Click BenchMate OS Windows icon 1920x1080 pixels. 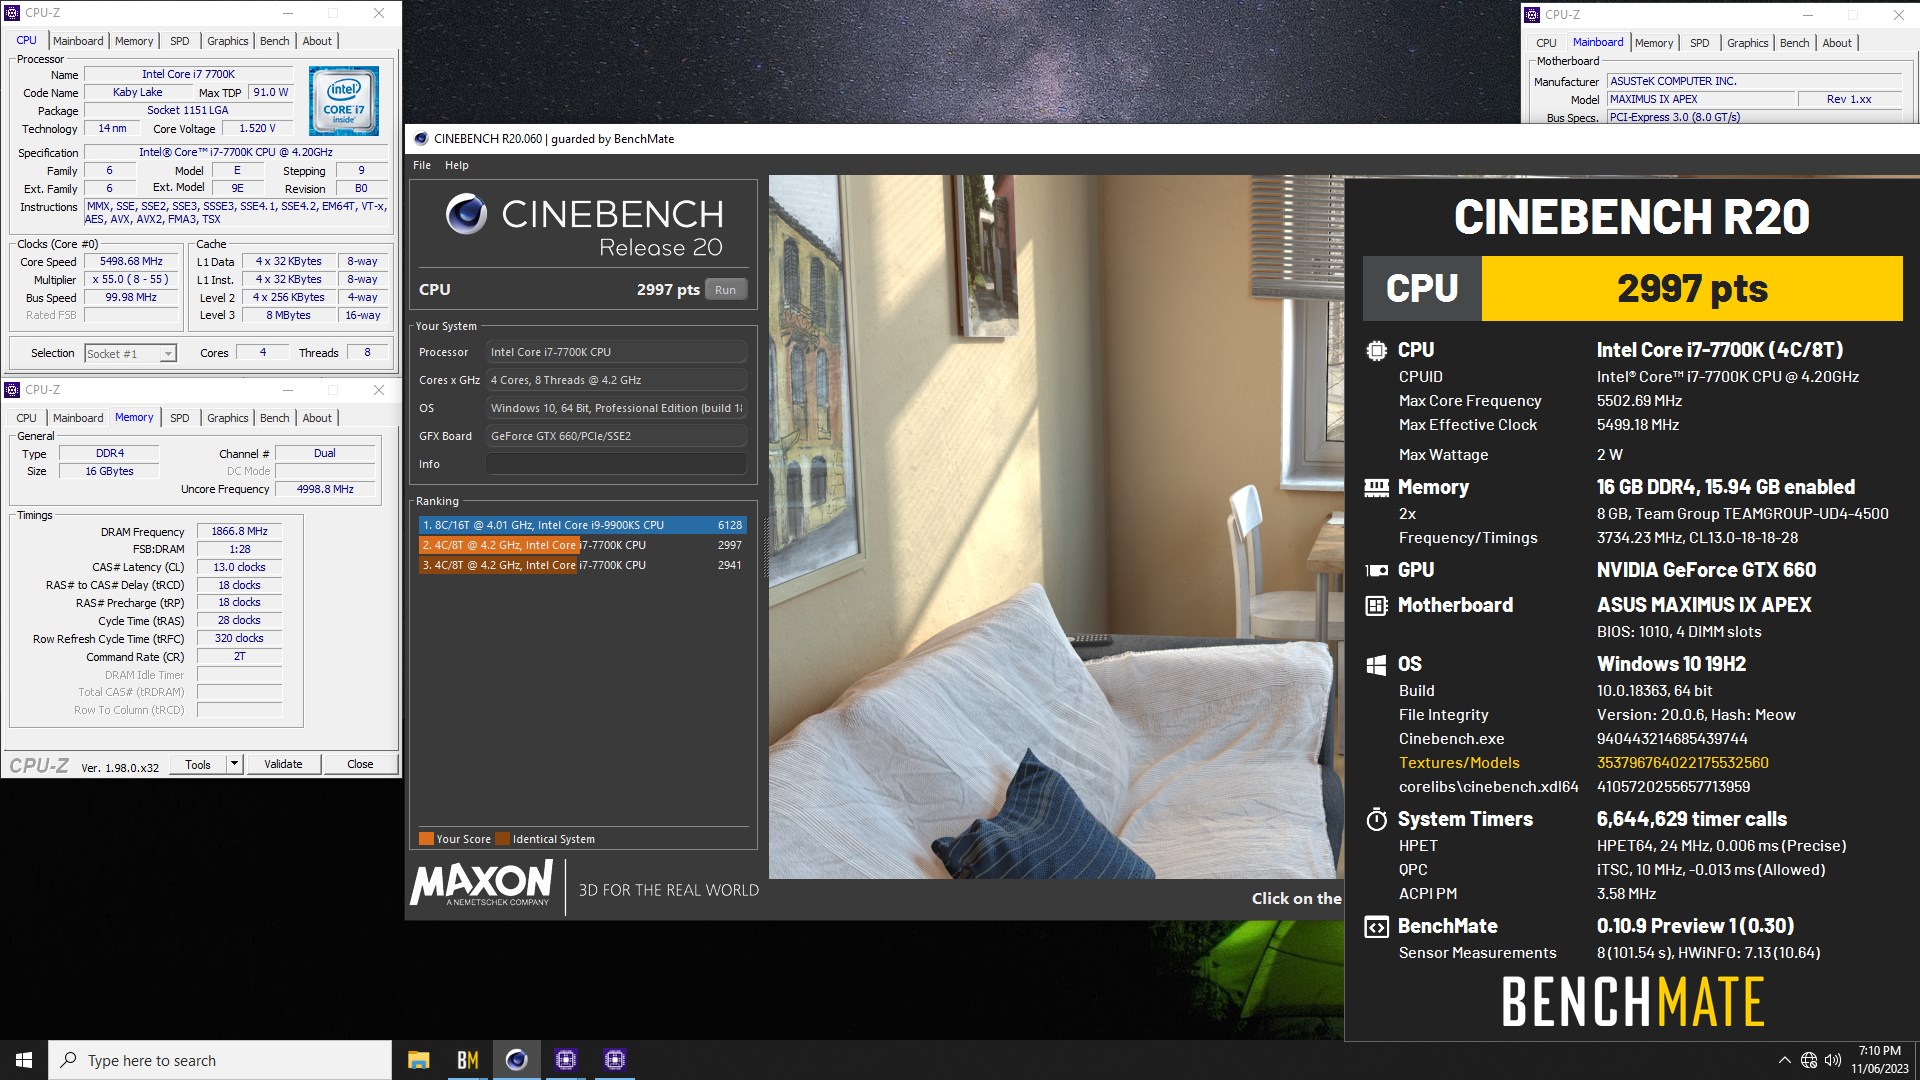1376,664
